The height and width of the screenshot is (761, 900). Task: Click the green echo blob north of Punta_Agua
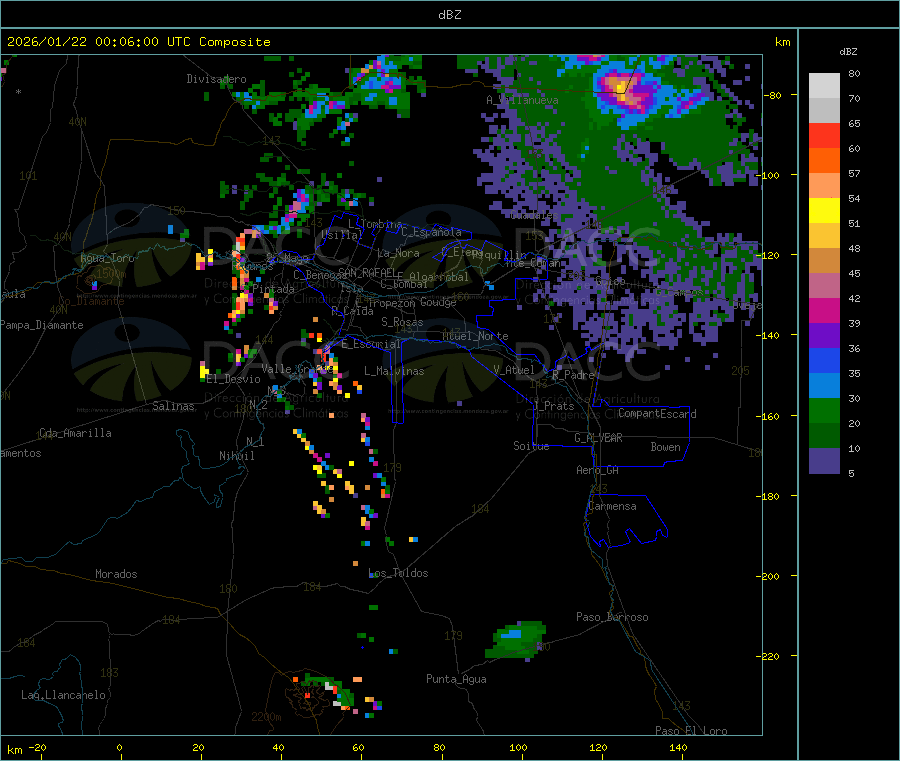pyautogui.click(x=515, y=640)
